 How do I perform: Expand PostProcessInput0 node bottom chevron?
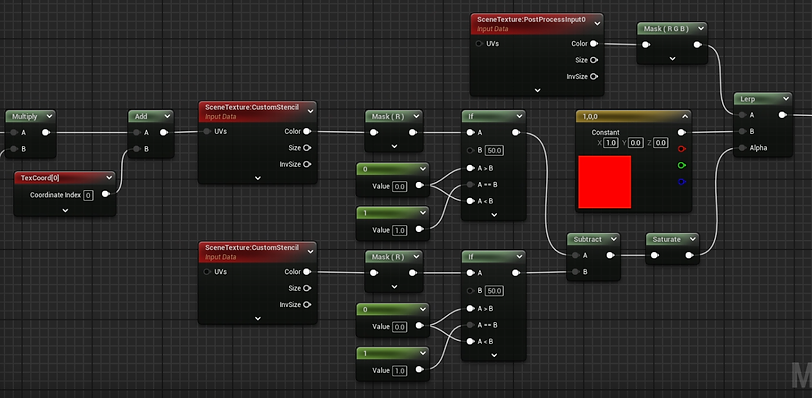coord(537,90)
